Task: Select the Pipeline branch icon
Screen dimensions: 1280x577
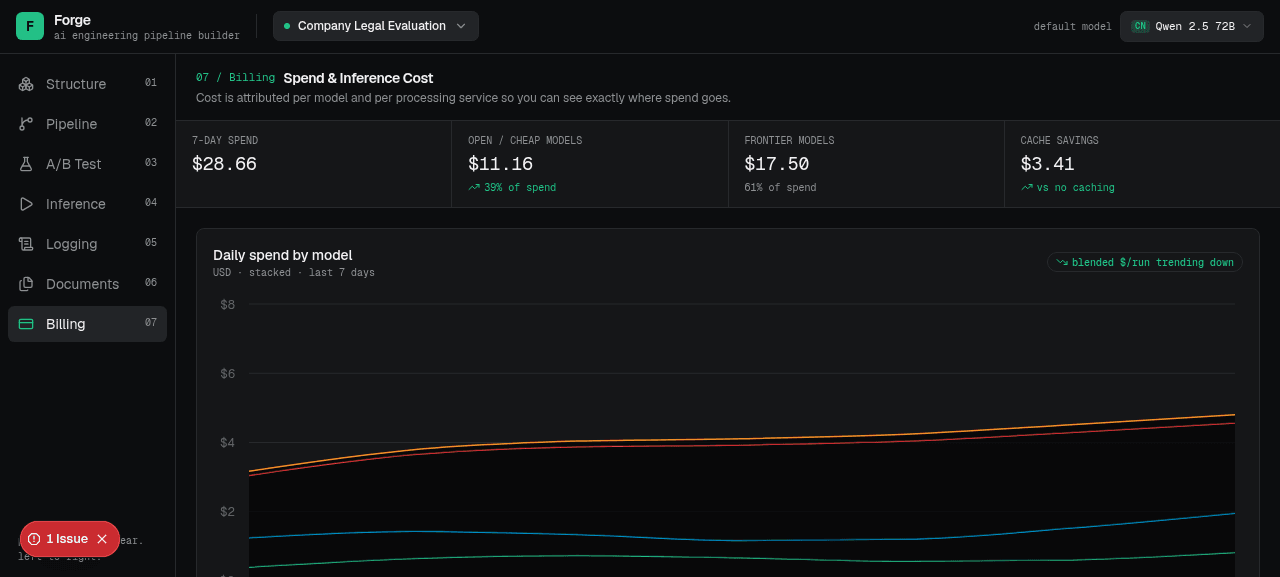Action: (x=26, y=124)
